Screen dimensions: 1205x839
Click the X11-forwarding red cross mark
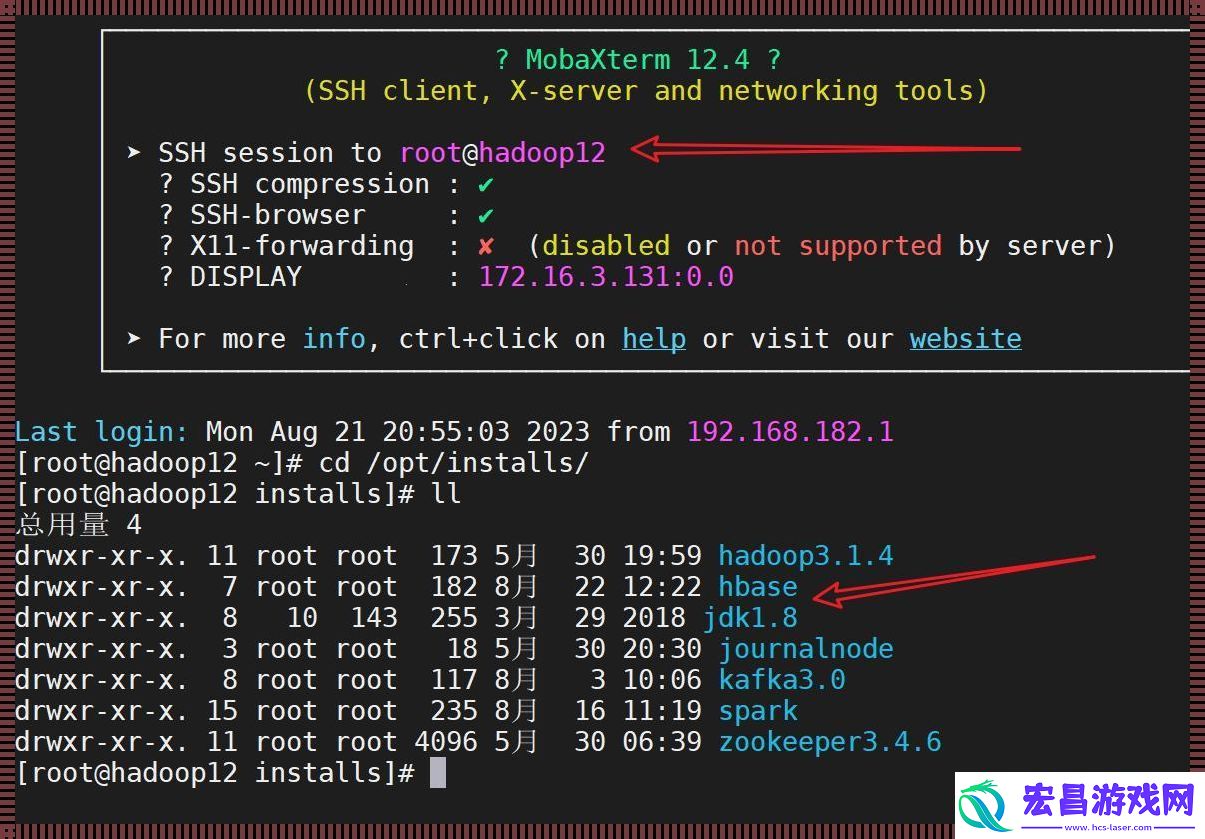(x=486, y=247)
